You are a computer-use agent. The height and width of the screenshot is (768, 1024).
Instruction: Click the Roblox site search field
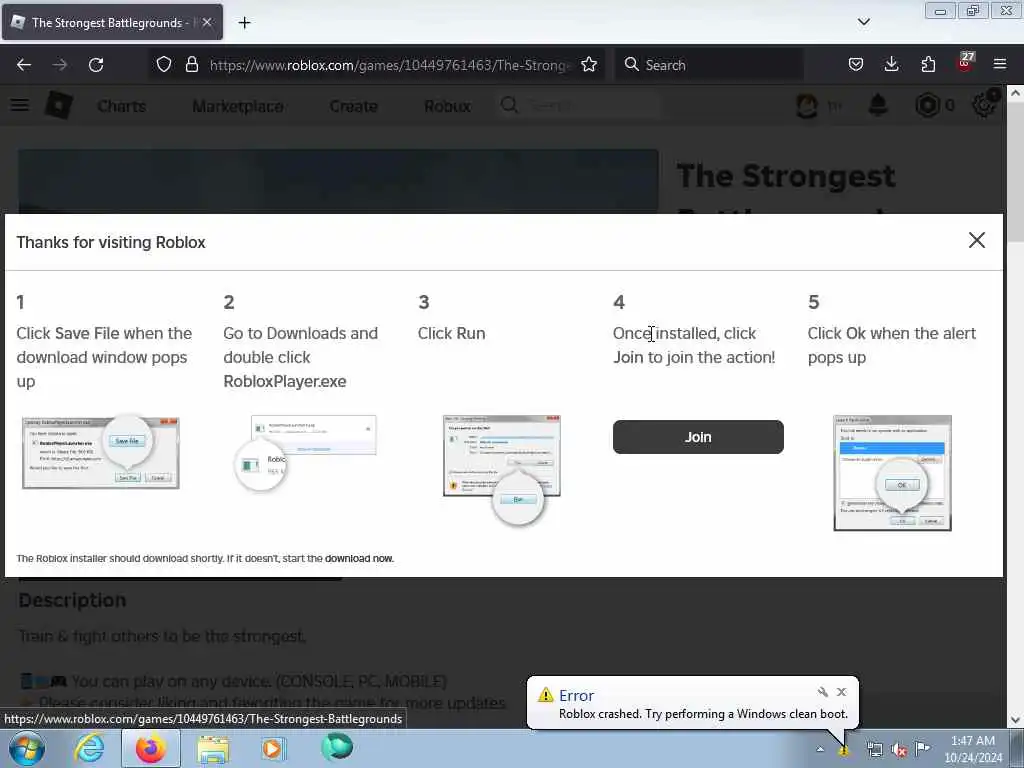click(580, 105)
